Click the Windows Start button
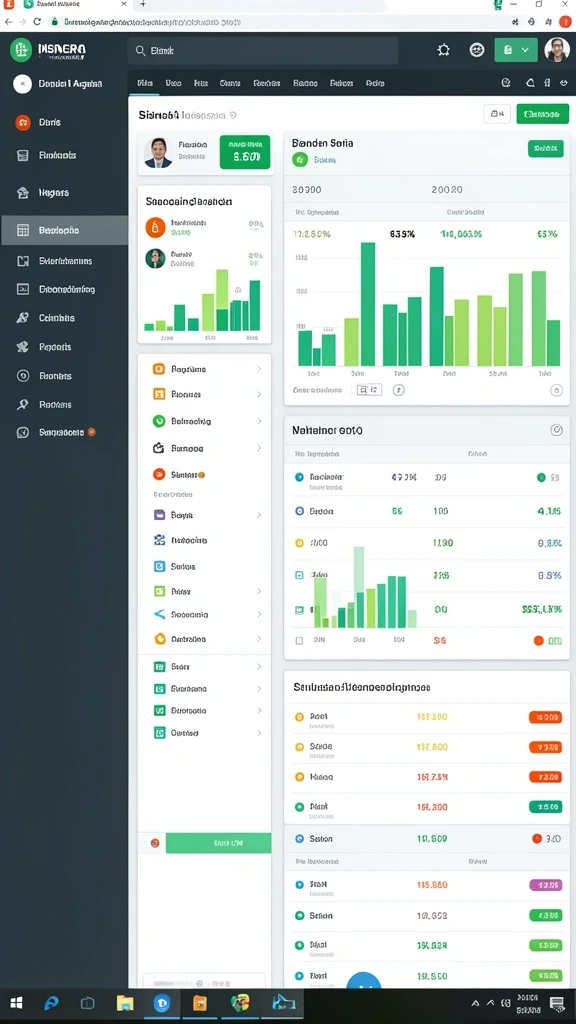Image resolution: width=576 pixels, height=1024 pixels. point(16,1003)
